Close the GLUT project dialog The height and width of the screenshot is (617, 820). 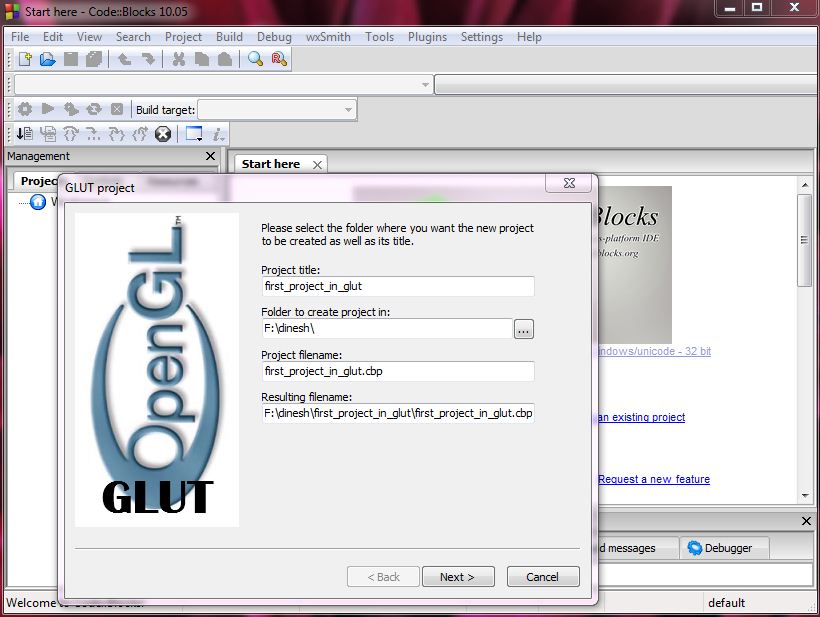coord(570,183)
